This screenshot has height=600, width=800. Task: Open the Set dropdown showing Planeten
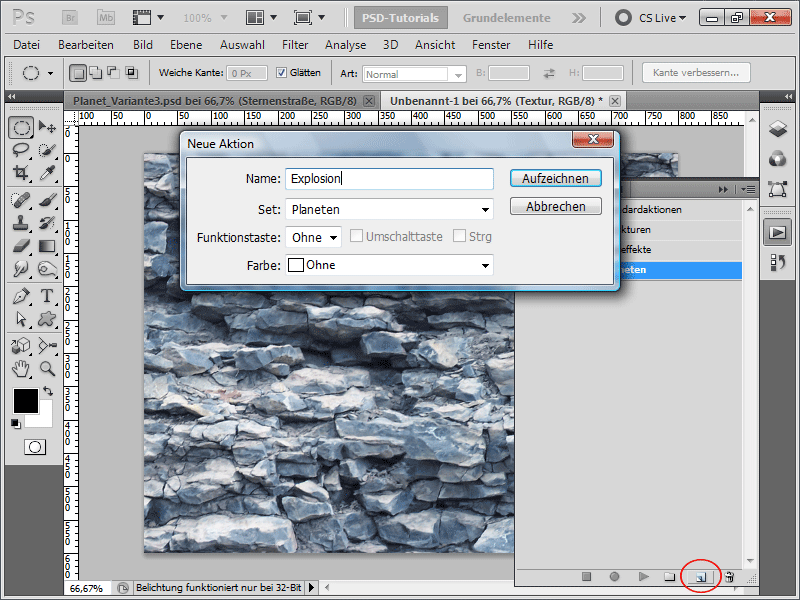click(x=389, y=209)
